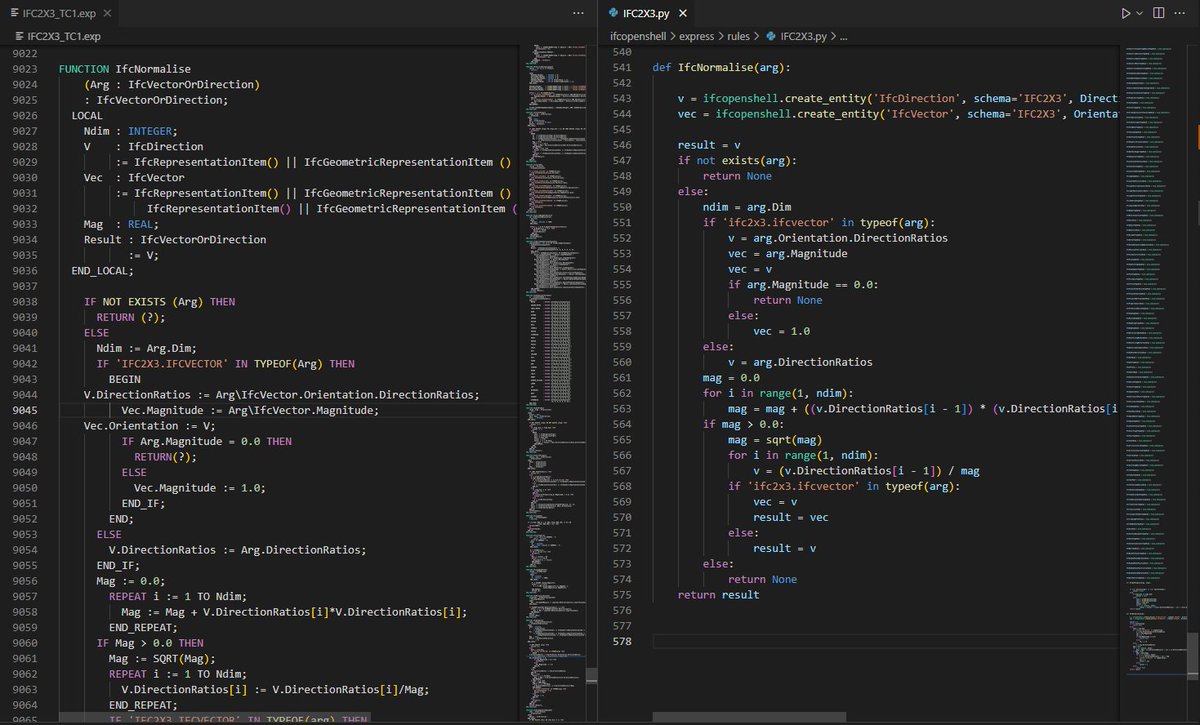The height and width of the screenshot is (725, 1200).
Task: Click 'Ndim : INTEGER;' declaration line
Action: click(x=130, y=131)
